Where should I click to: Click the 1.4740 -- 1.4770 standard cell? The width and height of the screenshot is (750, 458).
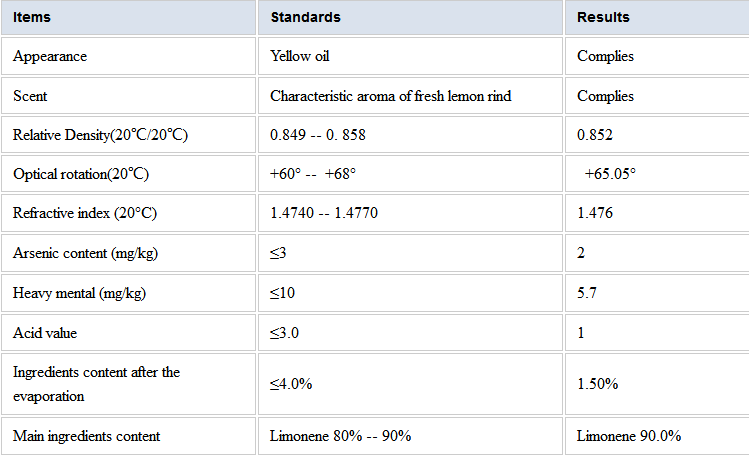point(410,213)
